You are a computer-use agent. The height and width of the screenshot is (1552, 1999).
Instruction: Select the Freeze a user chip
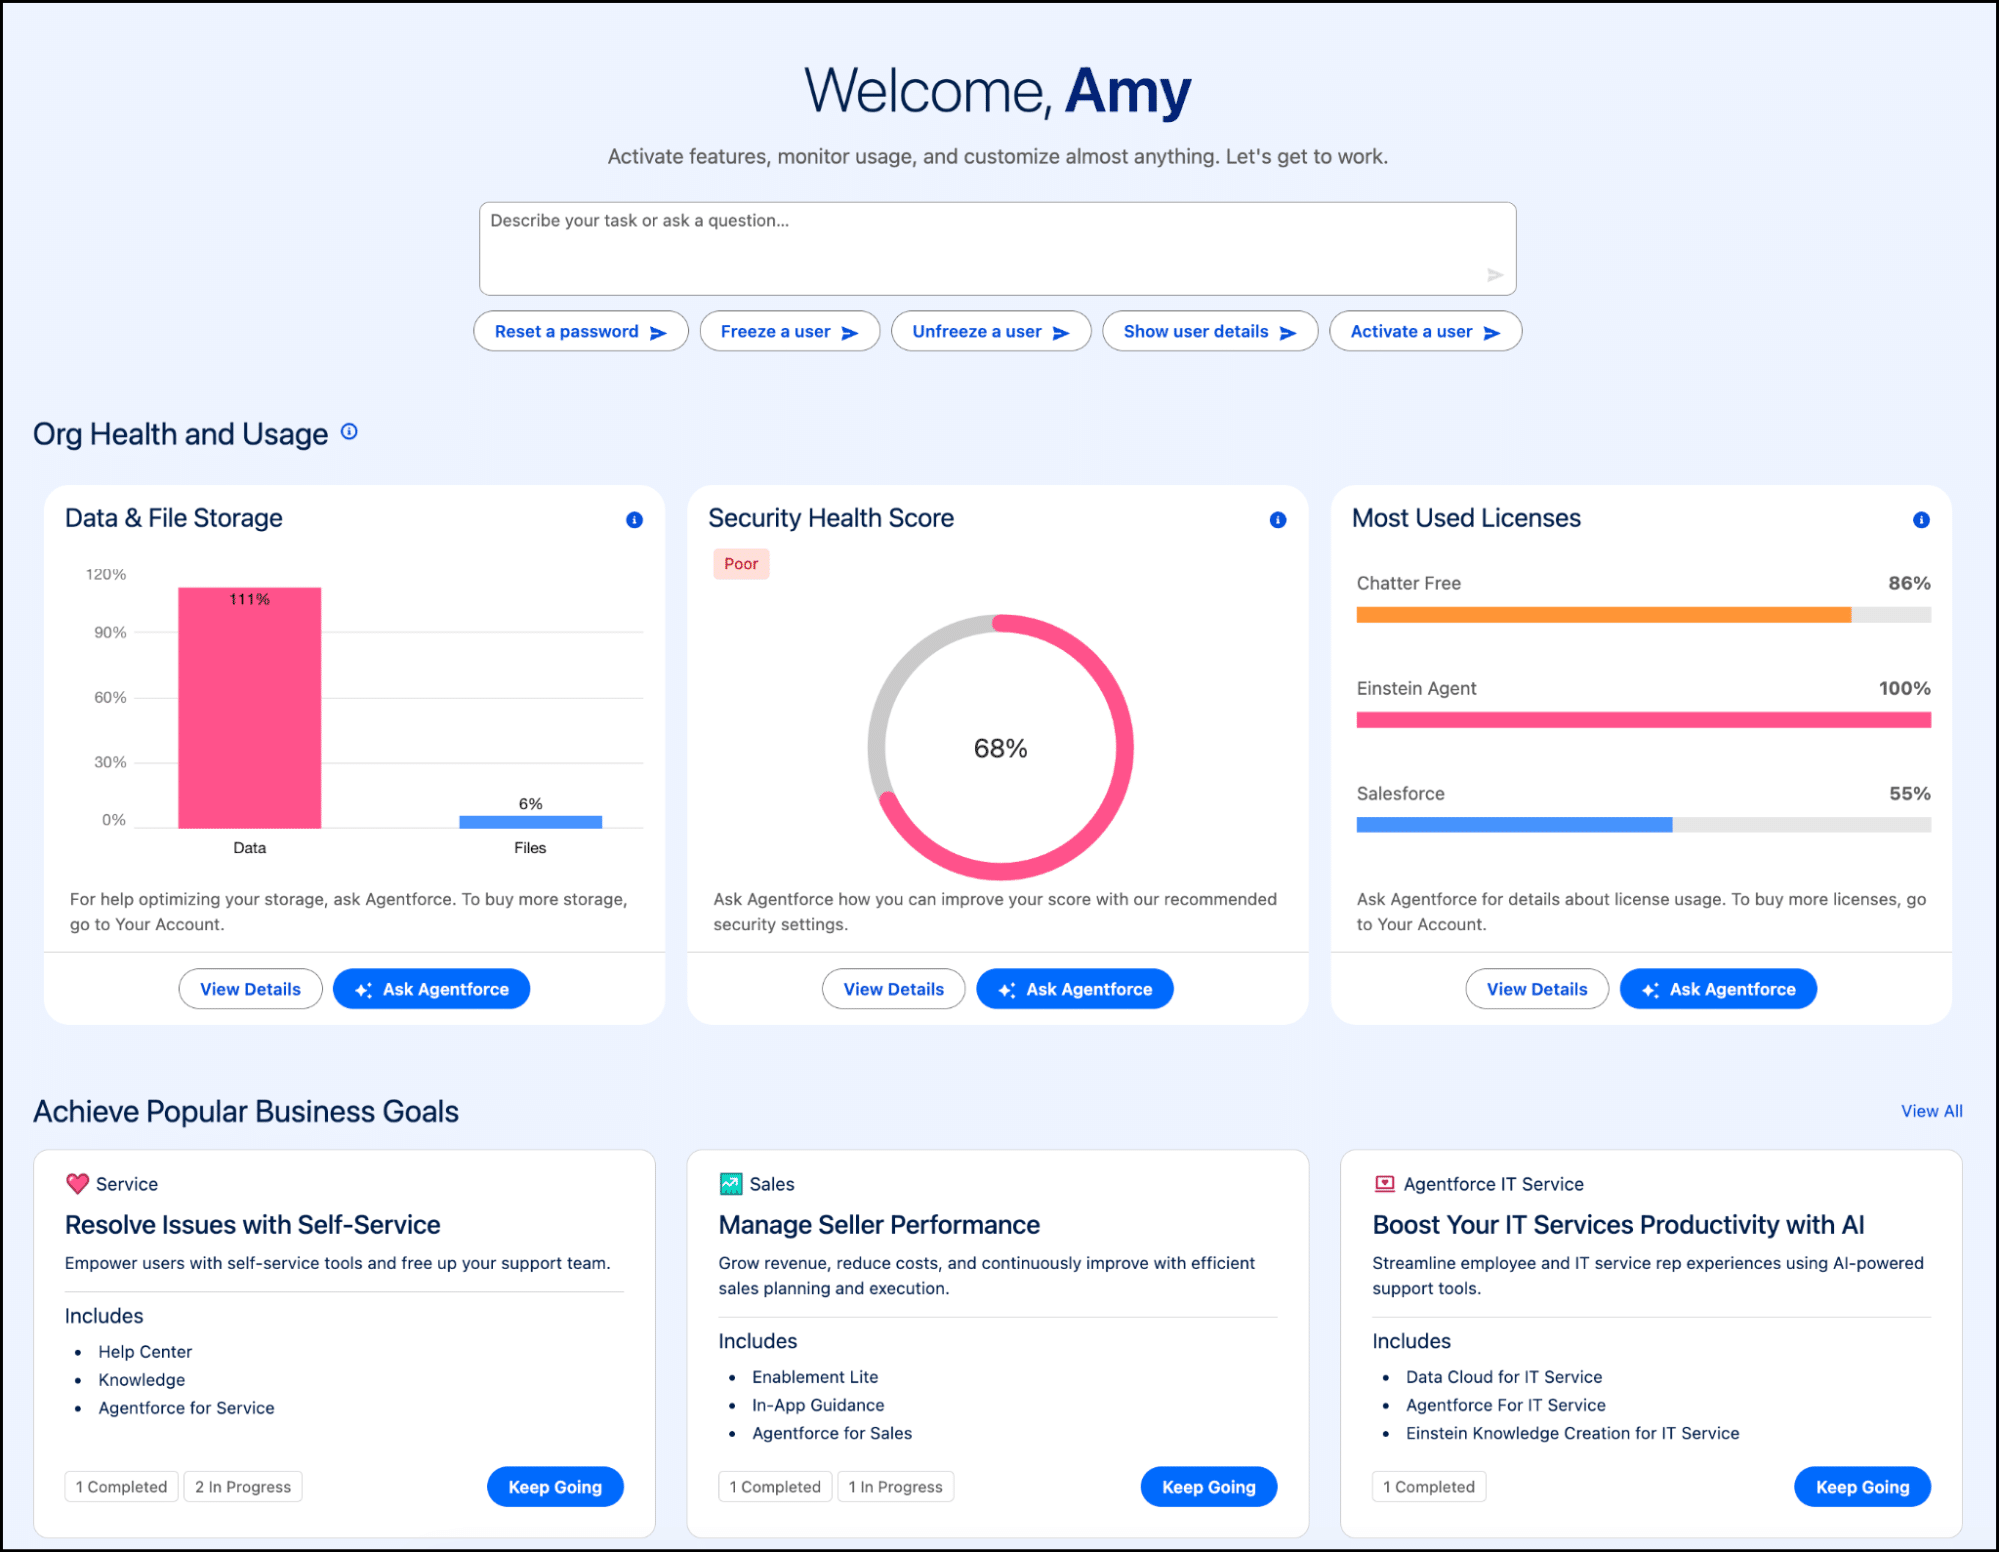789,332
